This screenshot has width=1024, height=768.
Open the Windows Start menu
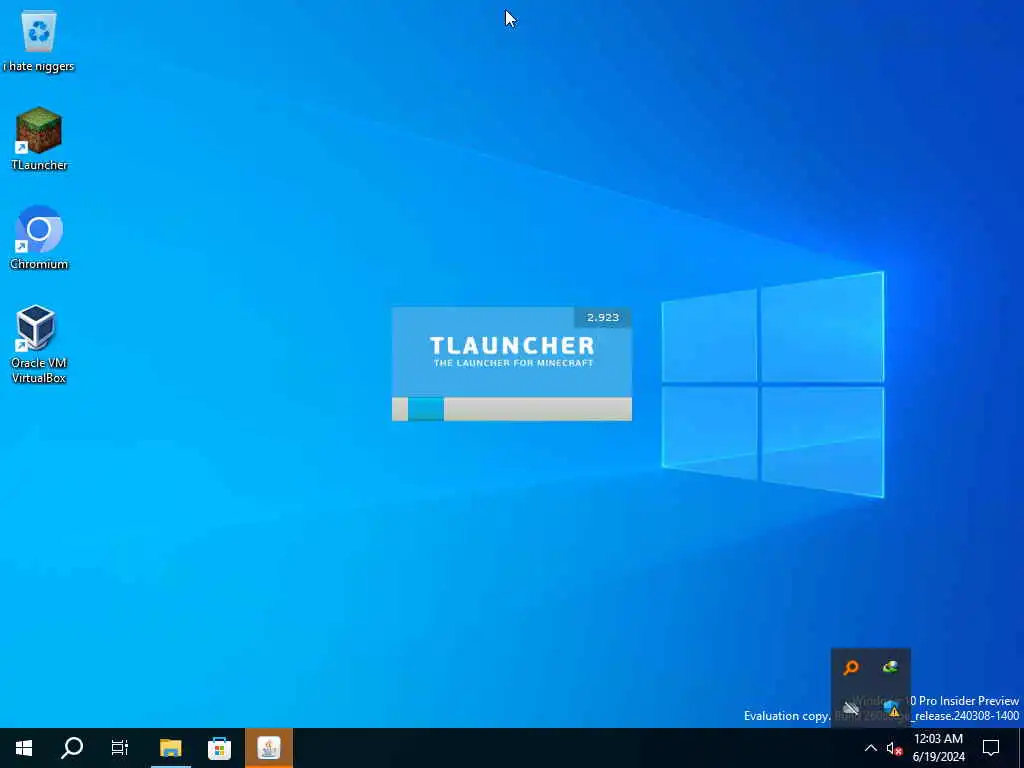[x=24, y=748]
